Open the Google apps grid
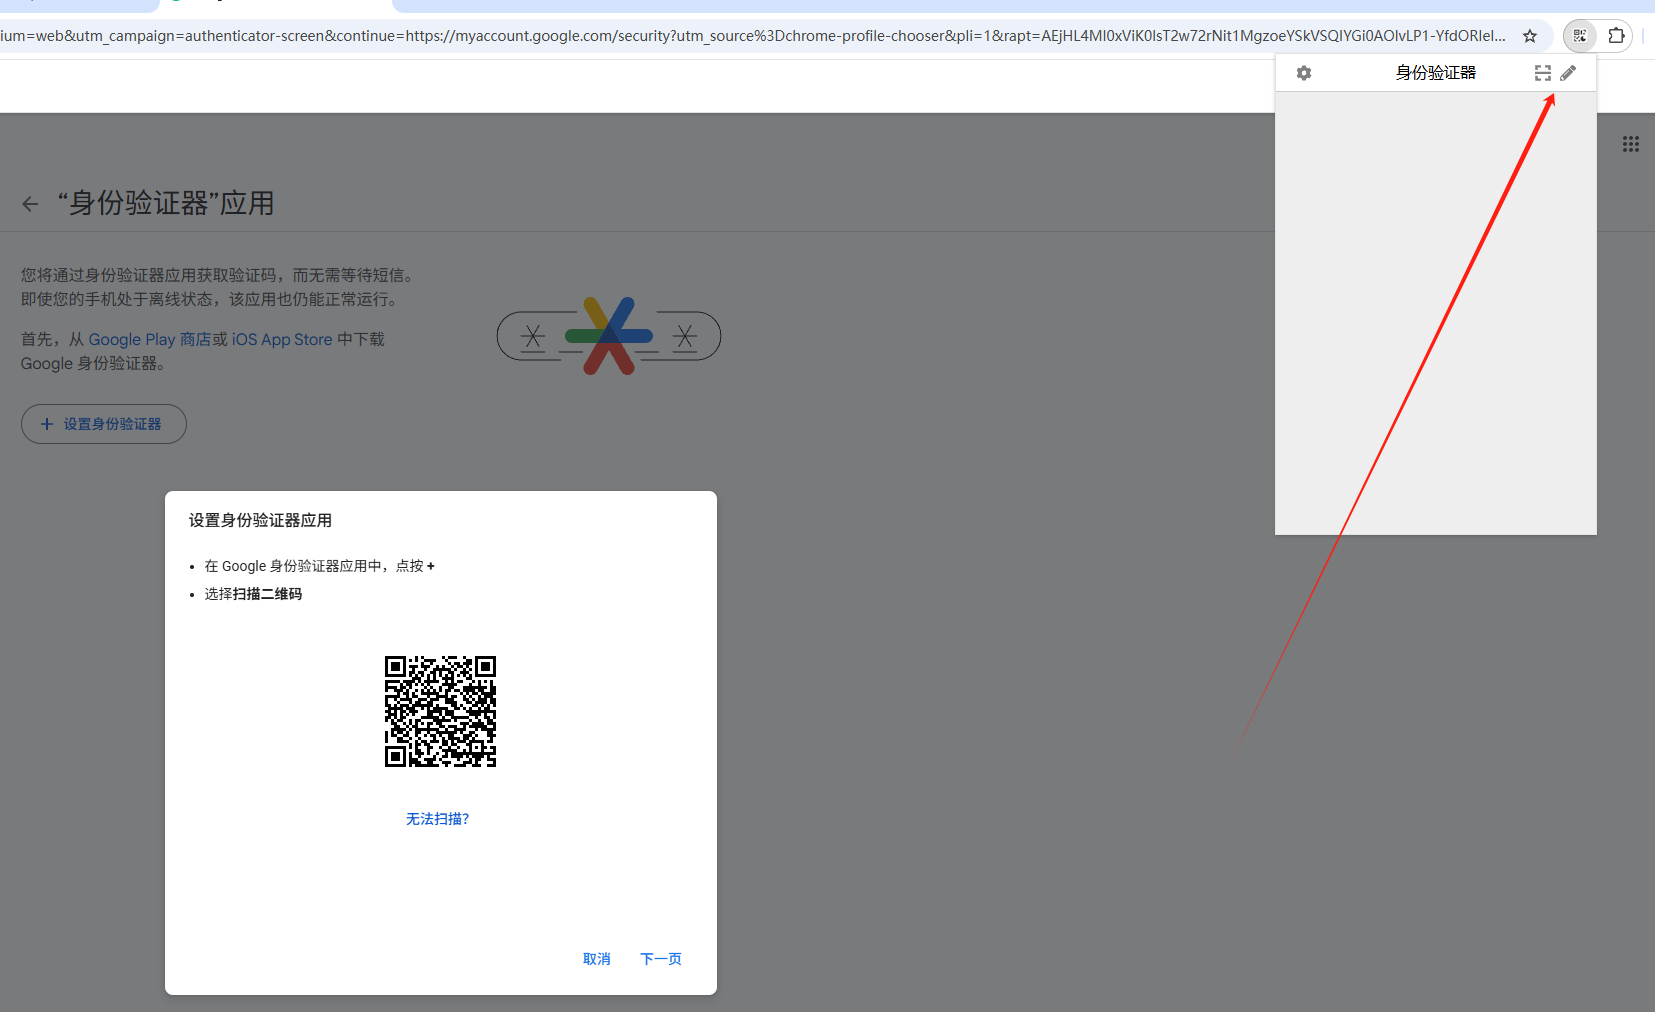Screen dimensions: 1655x1012 tap(1631, 144)
